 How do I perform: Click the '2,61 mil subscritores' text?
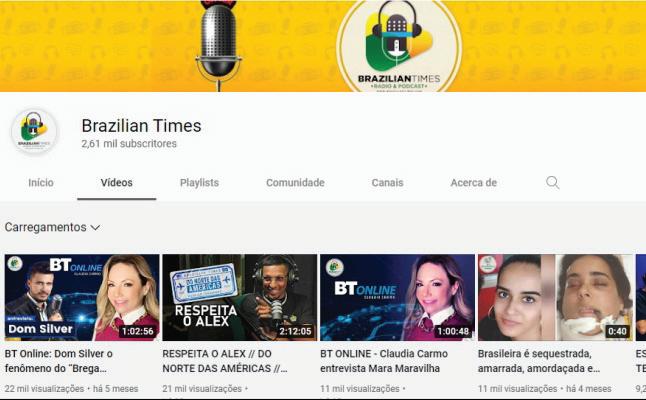[129, 144]
